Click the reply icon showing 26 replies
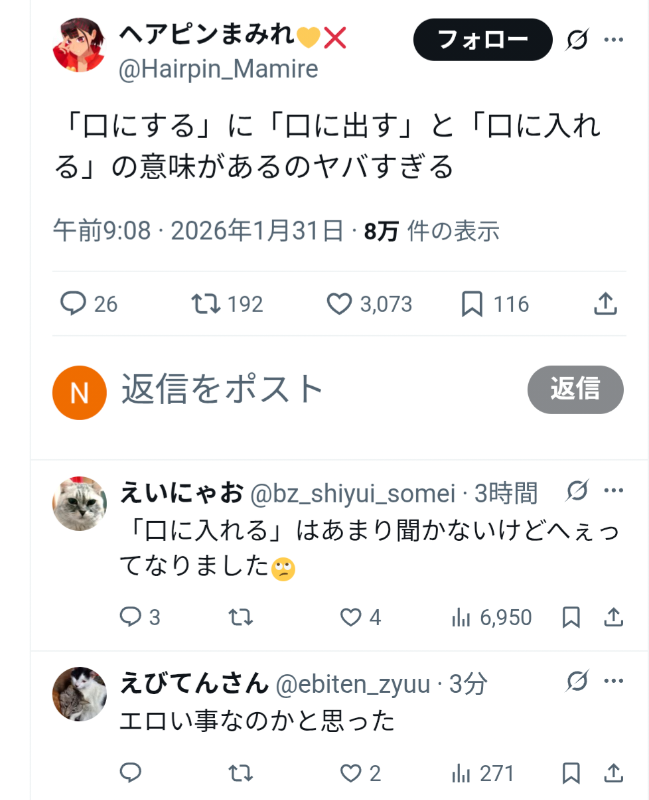This screenshot has width=649, height=800. tap(74, 304)
